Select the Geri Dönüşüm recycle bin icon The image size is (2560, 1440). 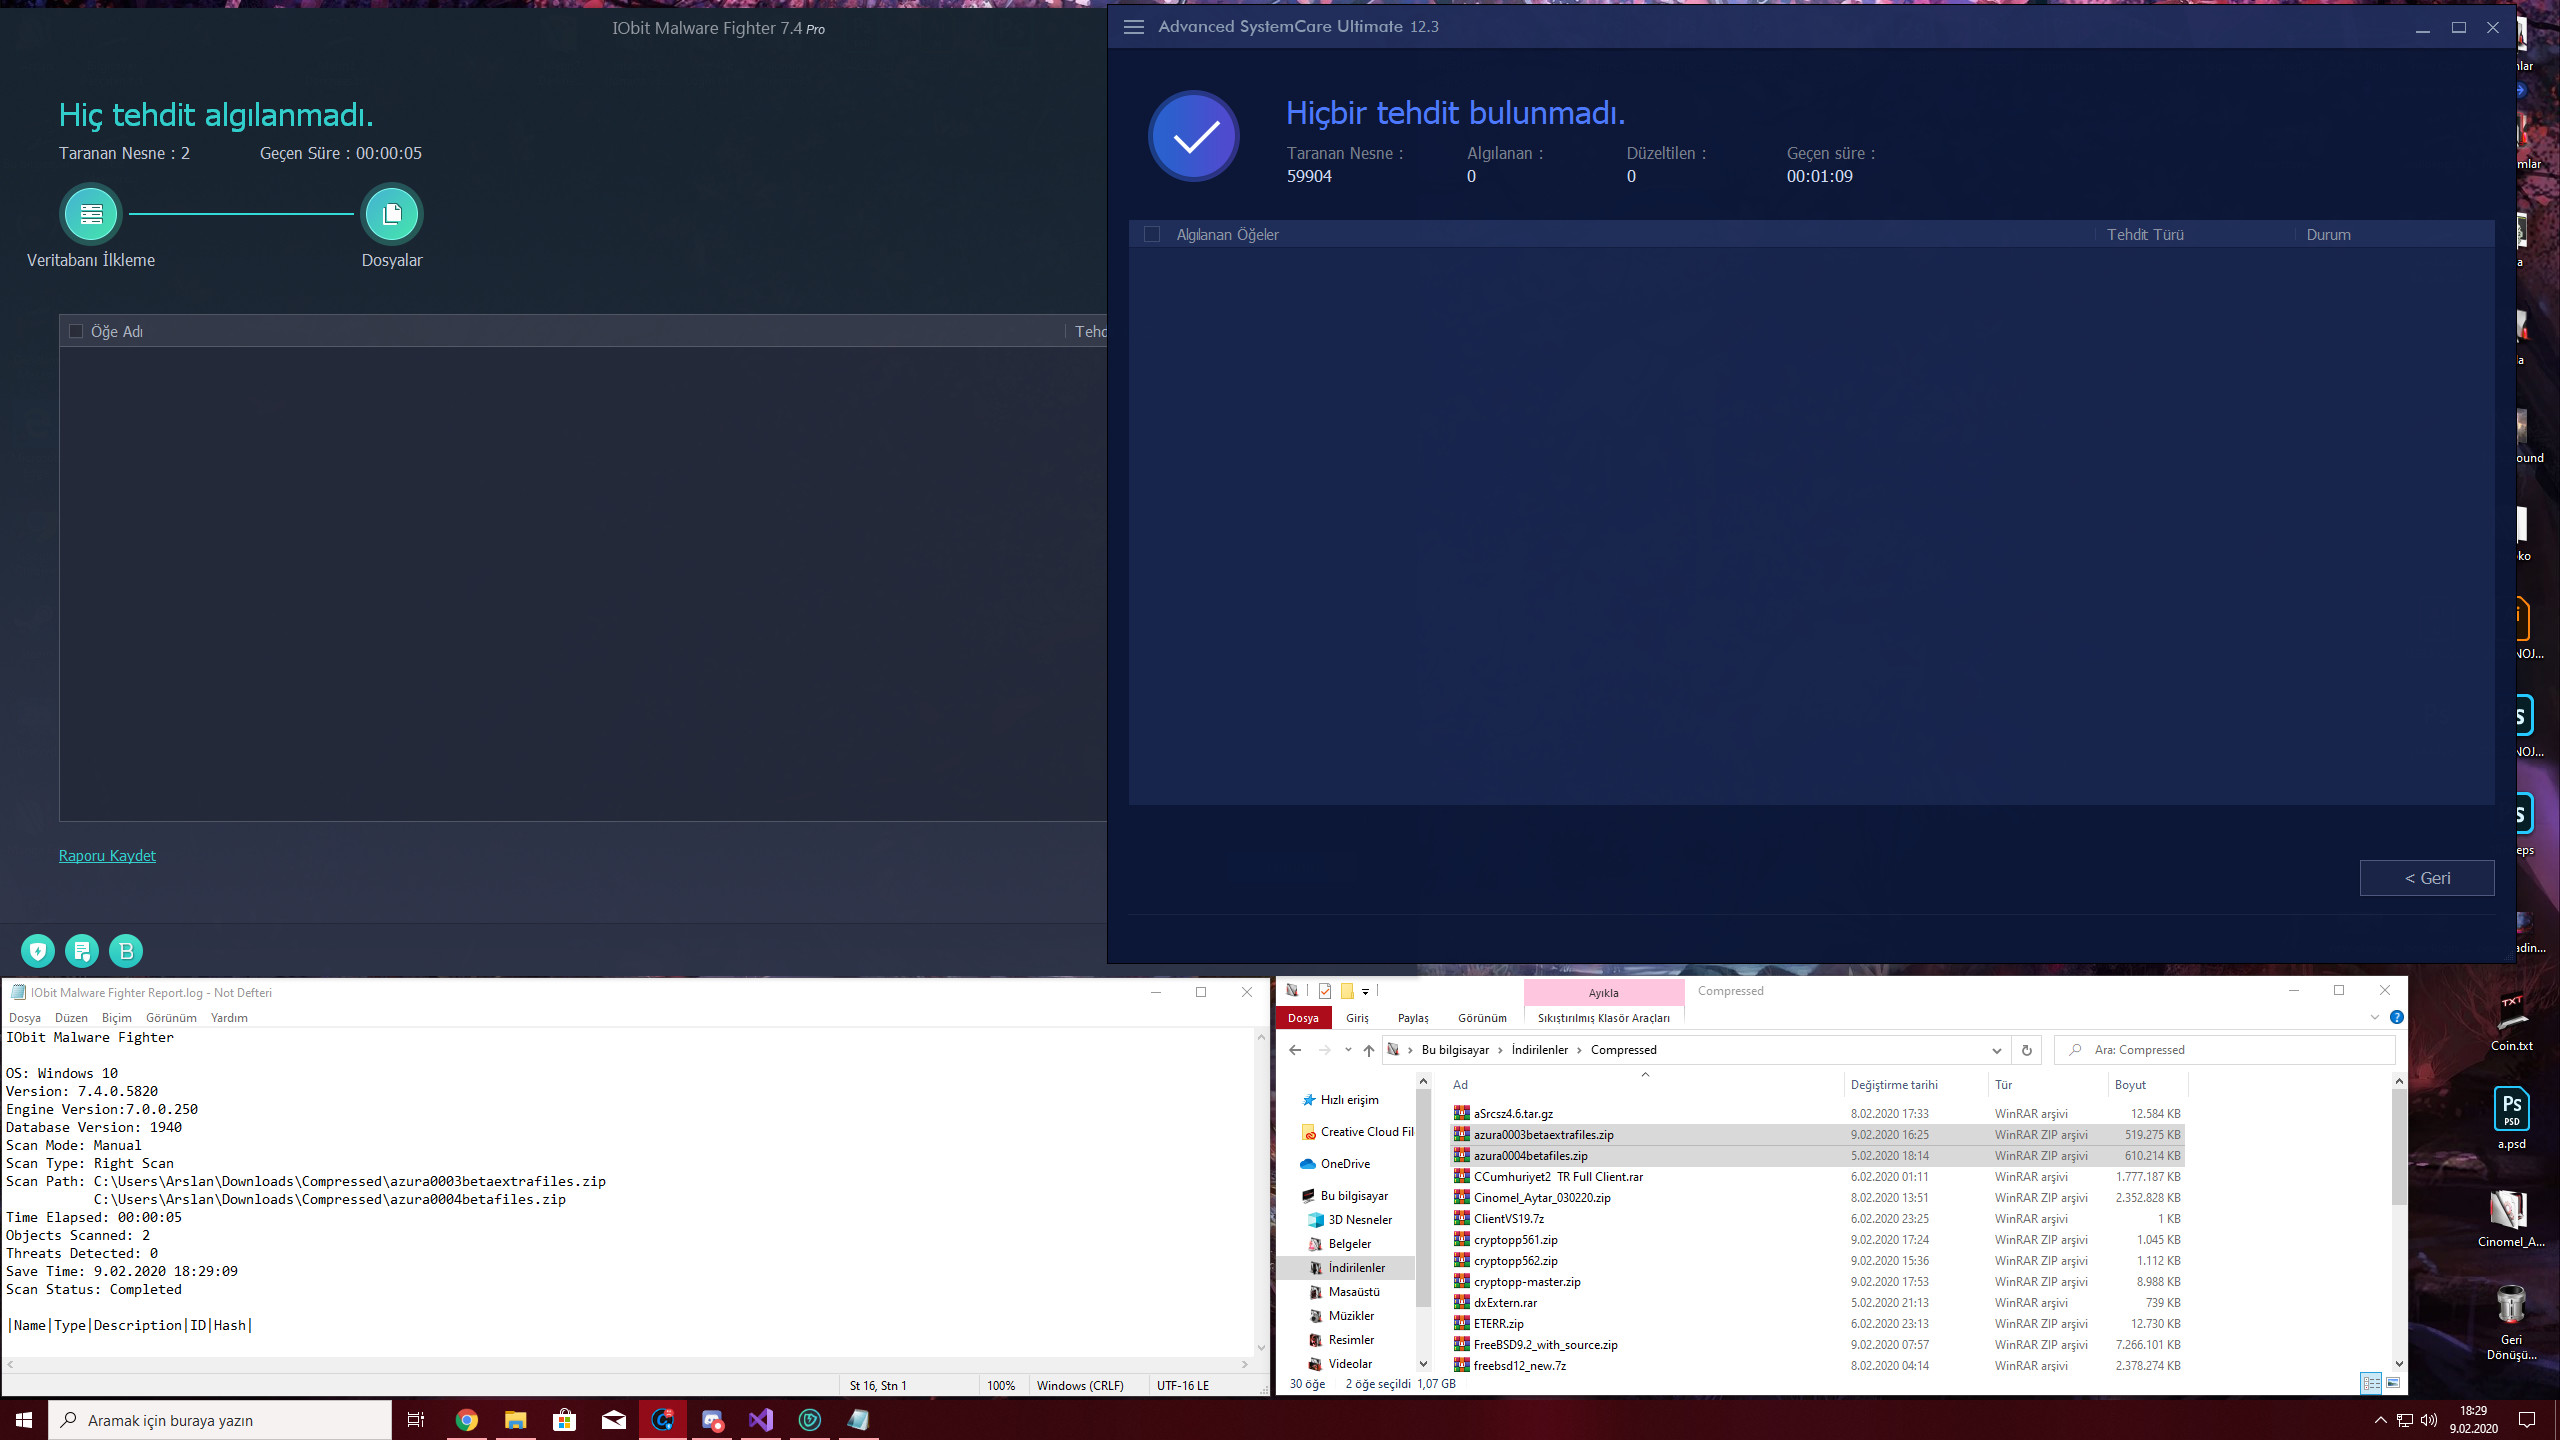click(x=2511, y=1322)
